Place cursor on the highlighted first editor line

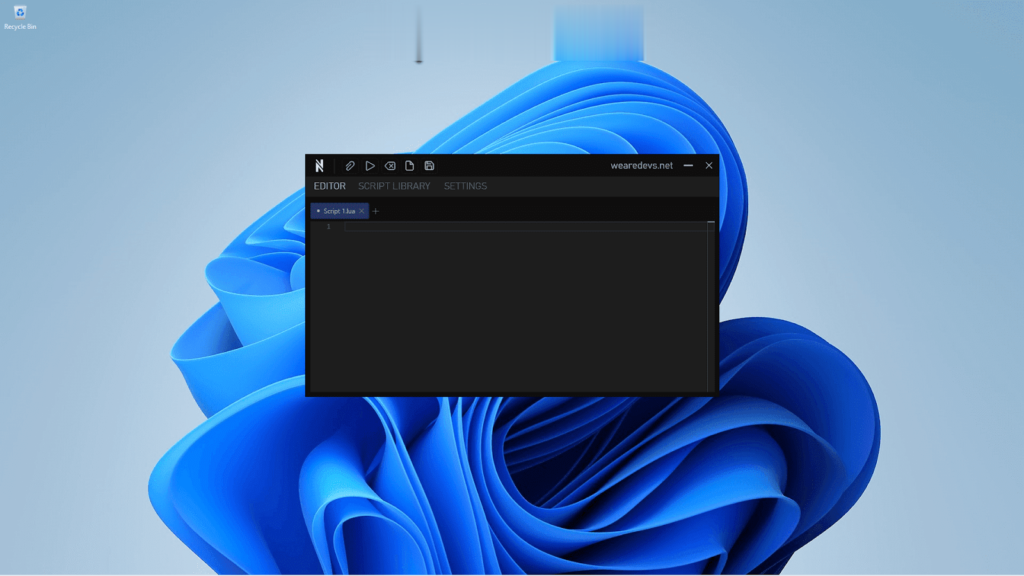pos(520,227)
